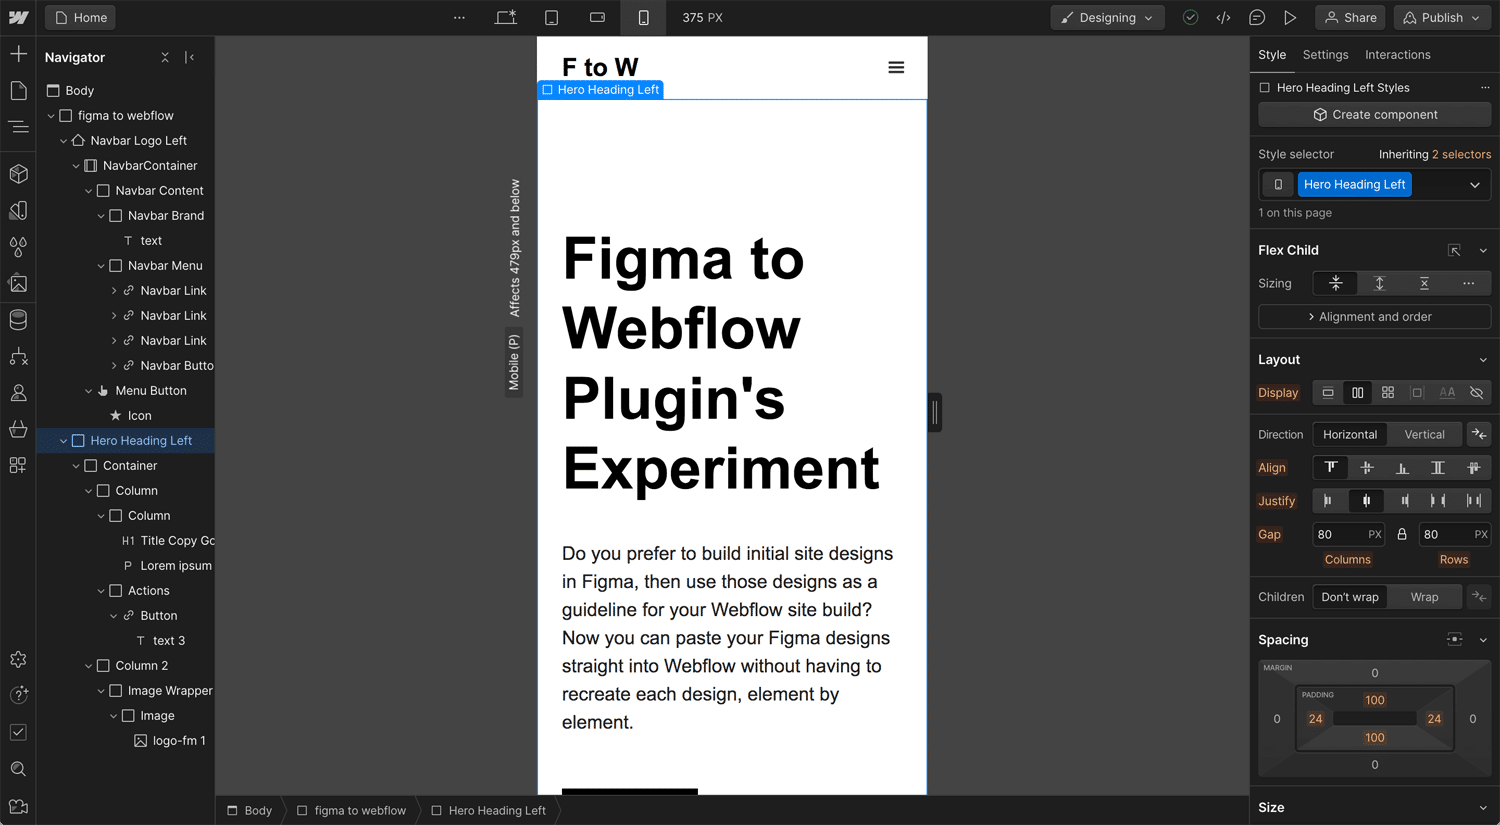Open site Settings gear icon
Viewport: 1500px width, 825px height.
click(18, 659)
